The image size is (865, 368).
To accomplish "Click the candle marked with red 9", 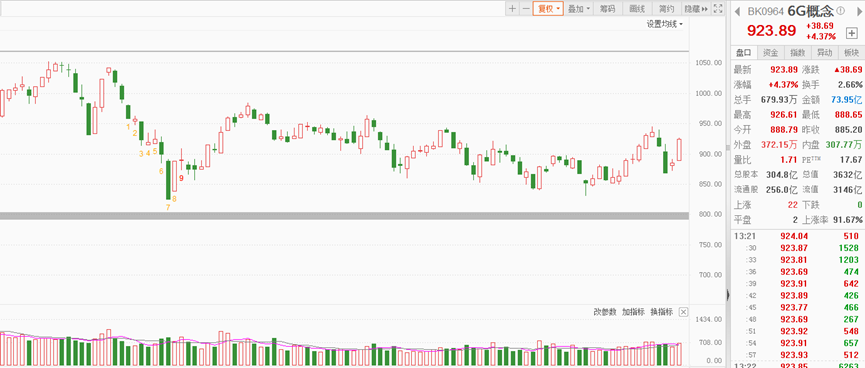I will point(181,159).
